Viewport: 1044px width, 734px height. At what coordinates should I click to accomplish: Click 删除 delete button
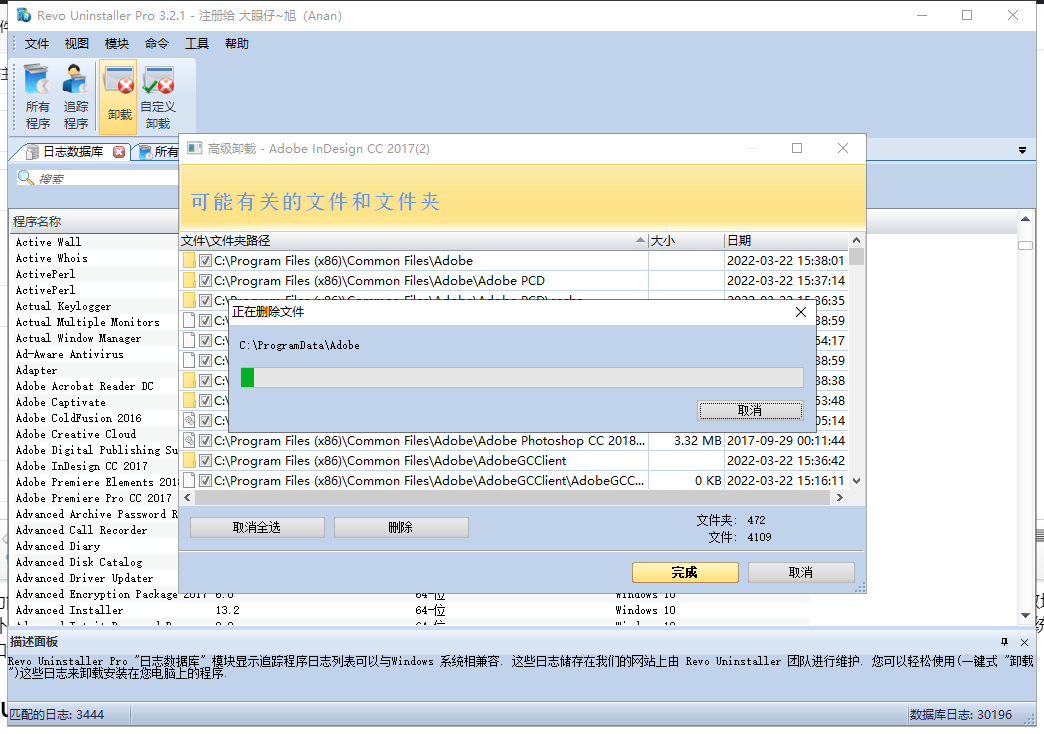(x=401, y=528)
